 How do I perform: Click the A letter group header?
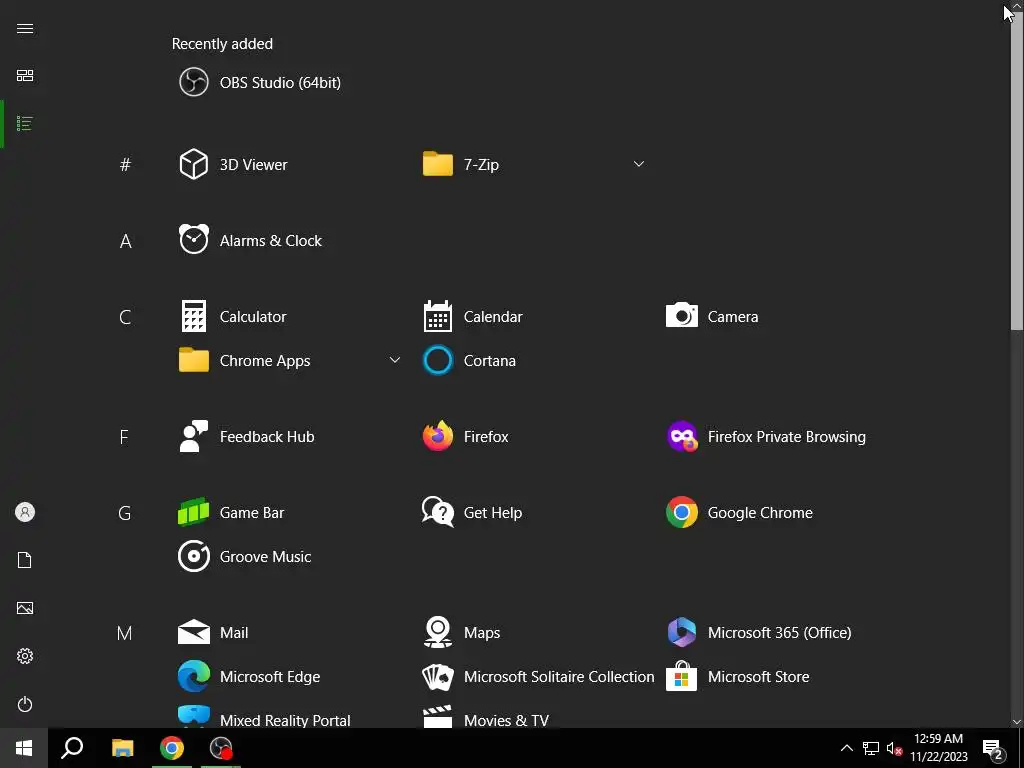click(x=125, y=241)
